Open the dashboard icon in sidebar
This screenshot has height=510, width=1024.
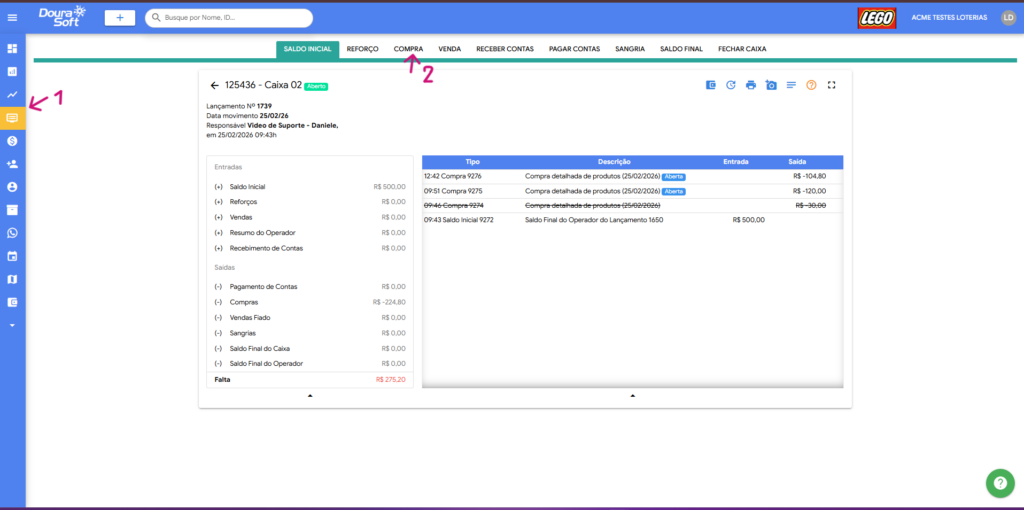13,48
